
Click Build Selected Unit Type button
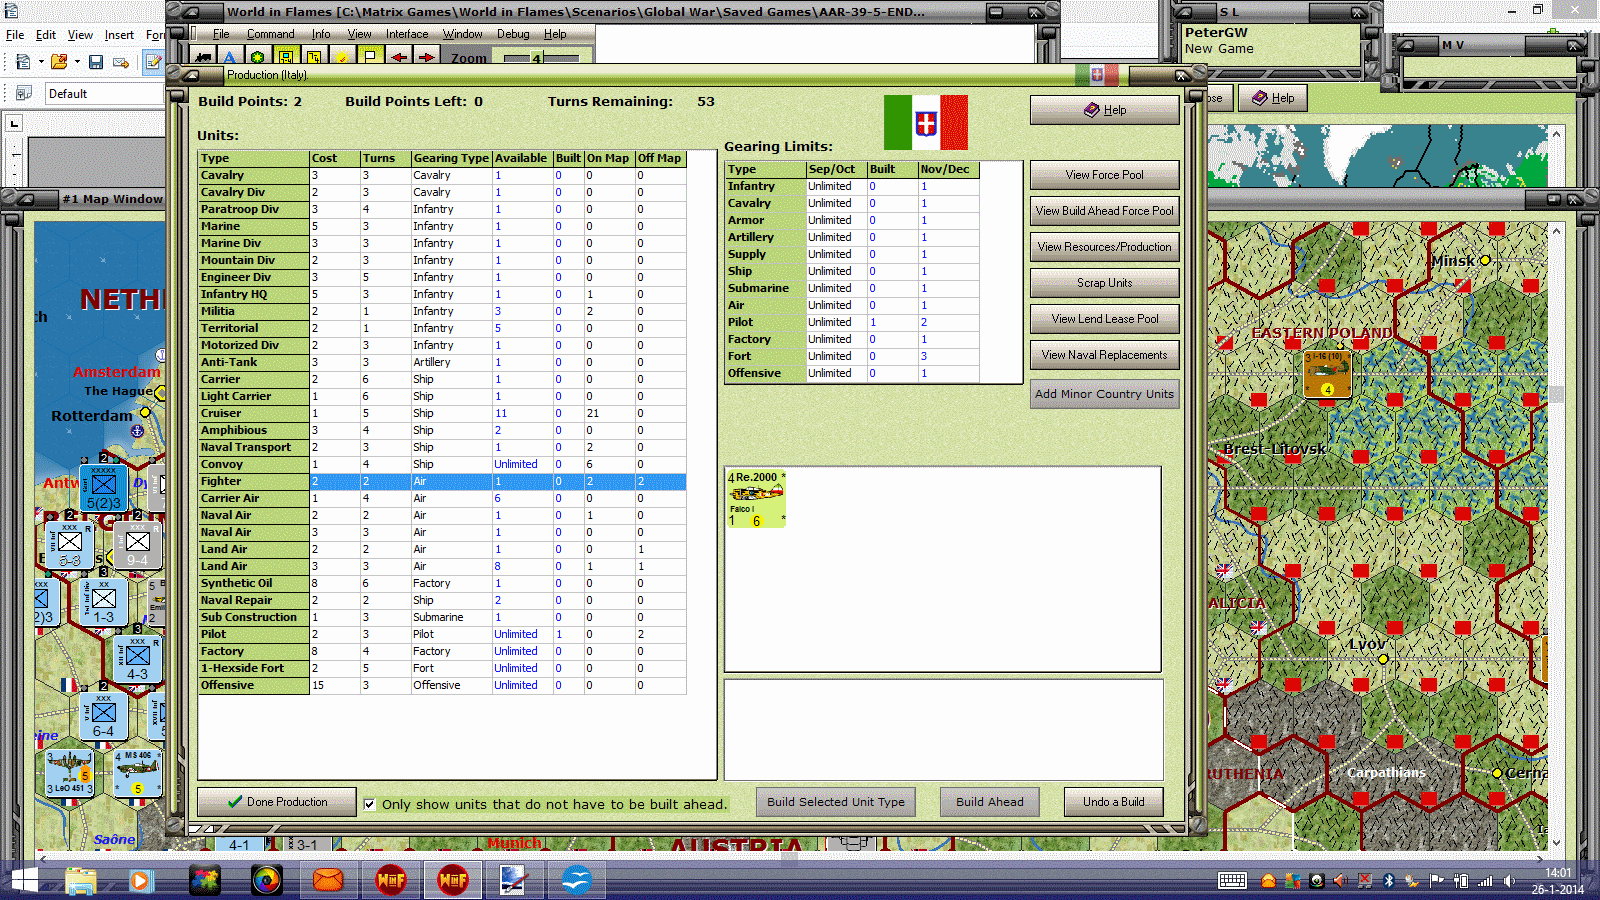[x=836, y=802]
